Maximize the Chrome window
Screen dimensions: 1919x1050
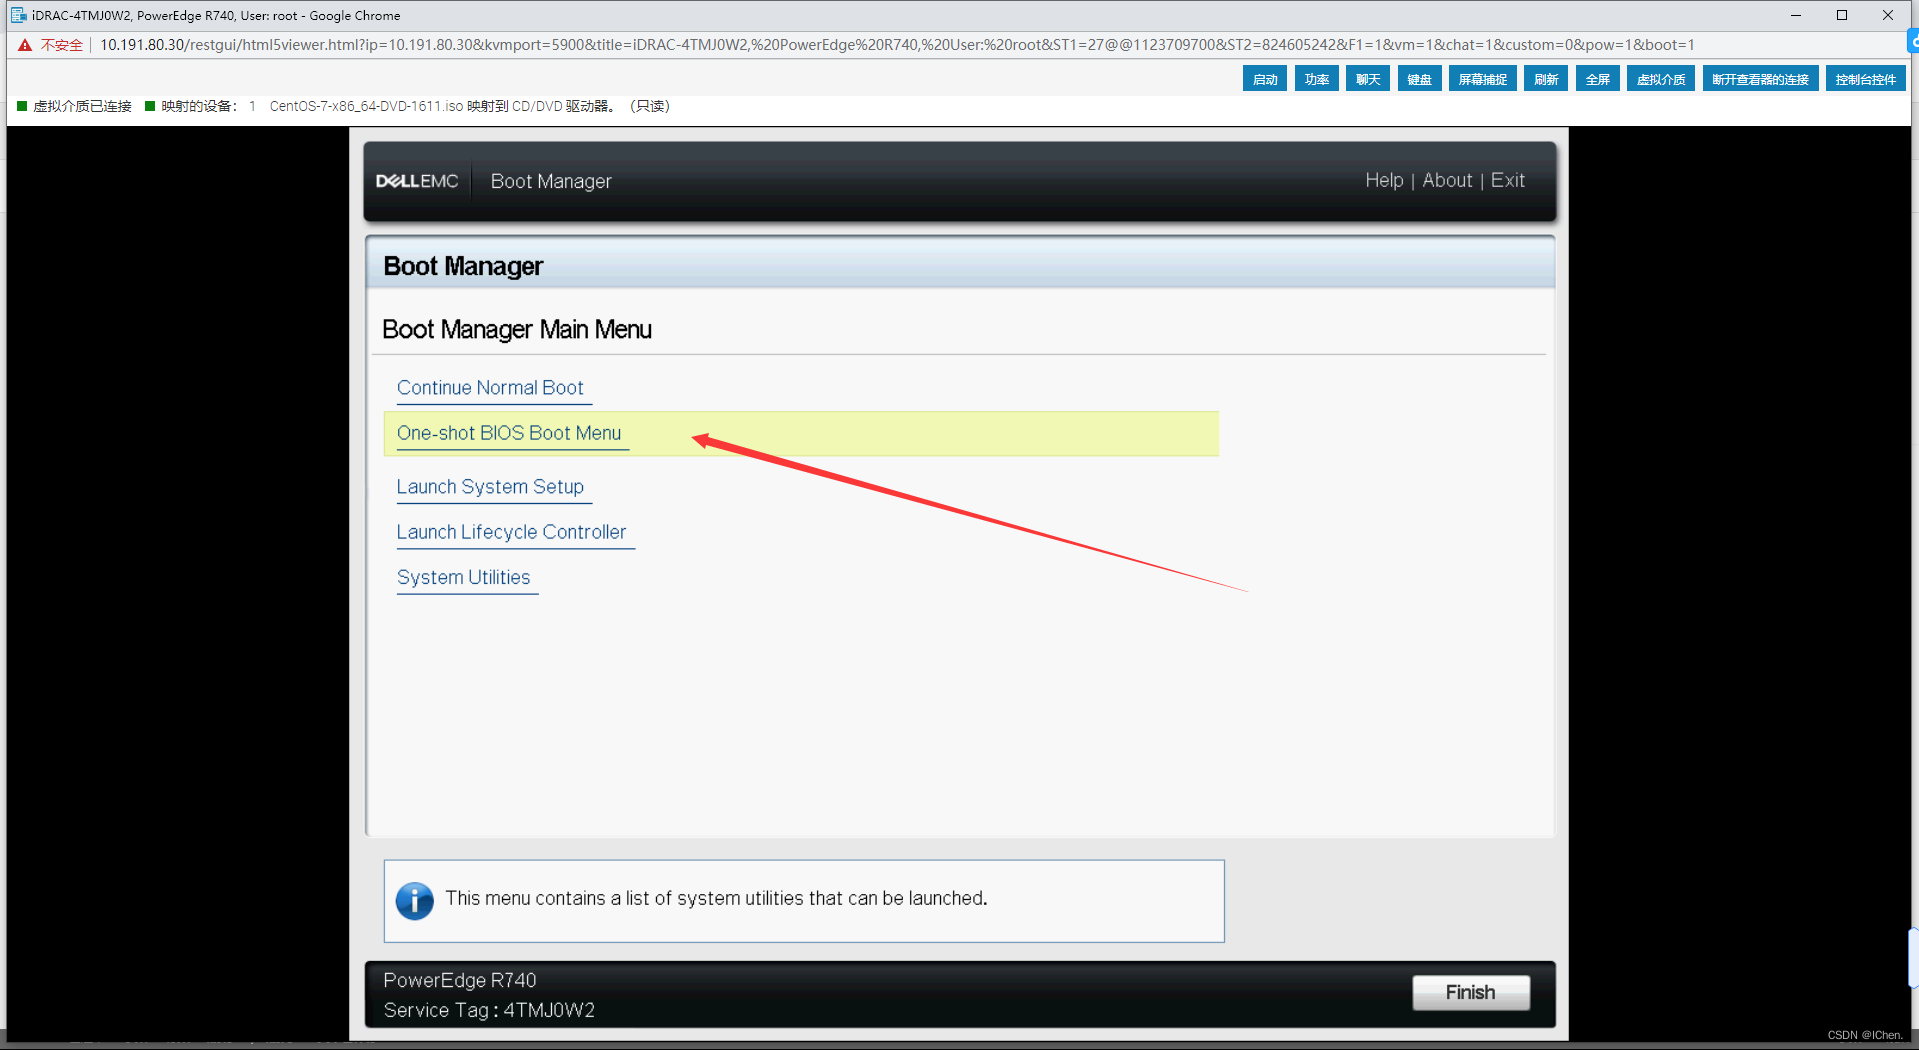tap(1842, 15)
